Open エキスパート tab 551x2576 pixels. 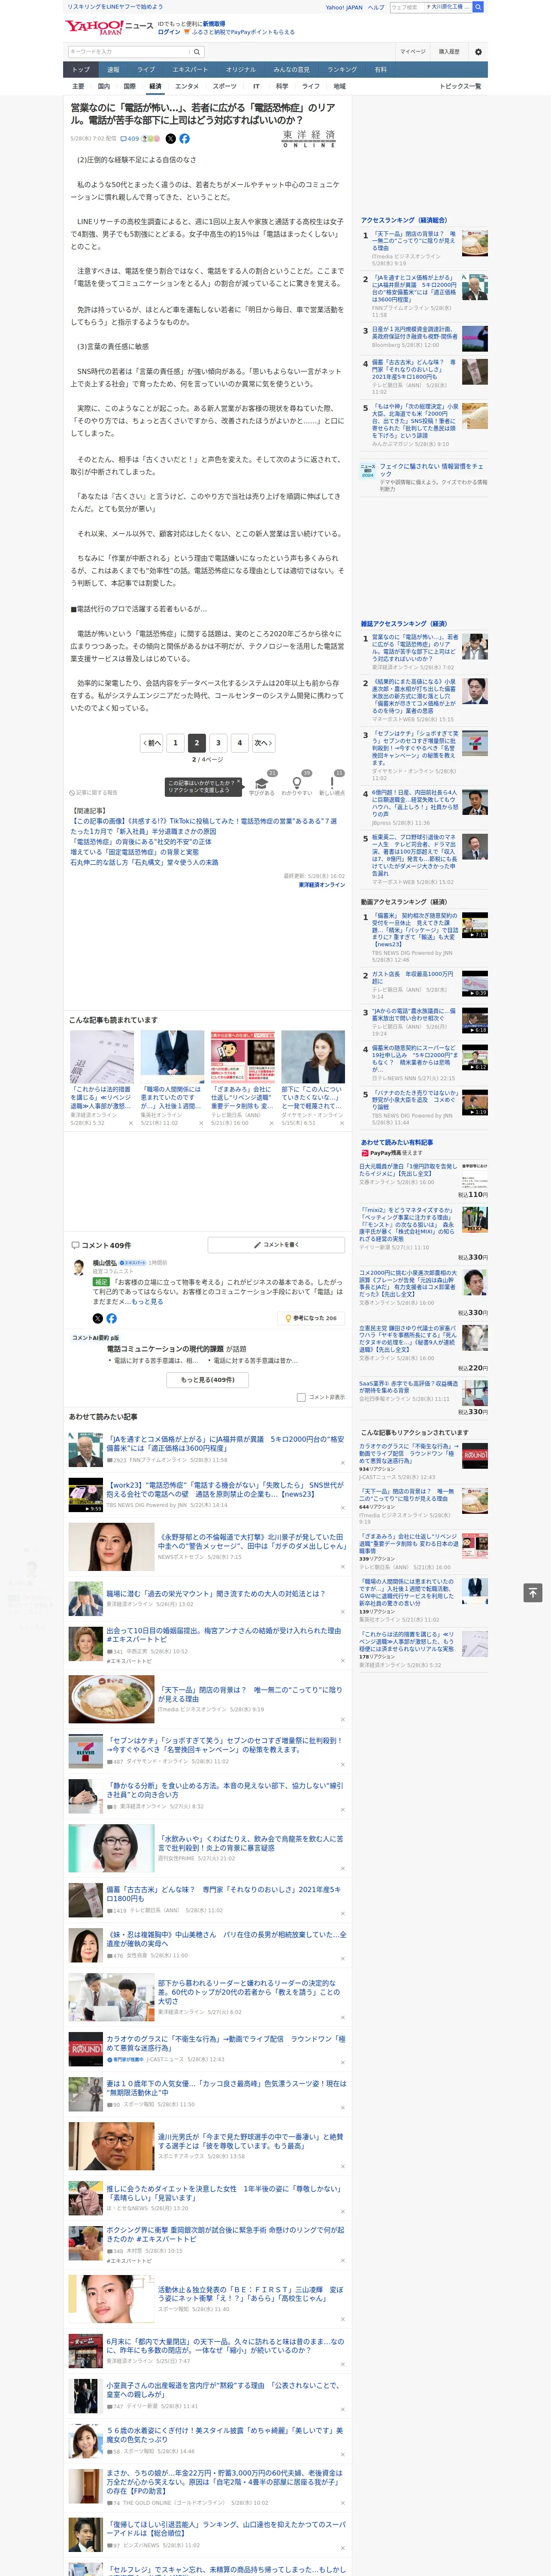pos(190,70)
